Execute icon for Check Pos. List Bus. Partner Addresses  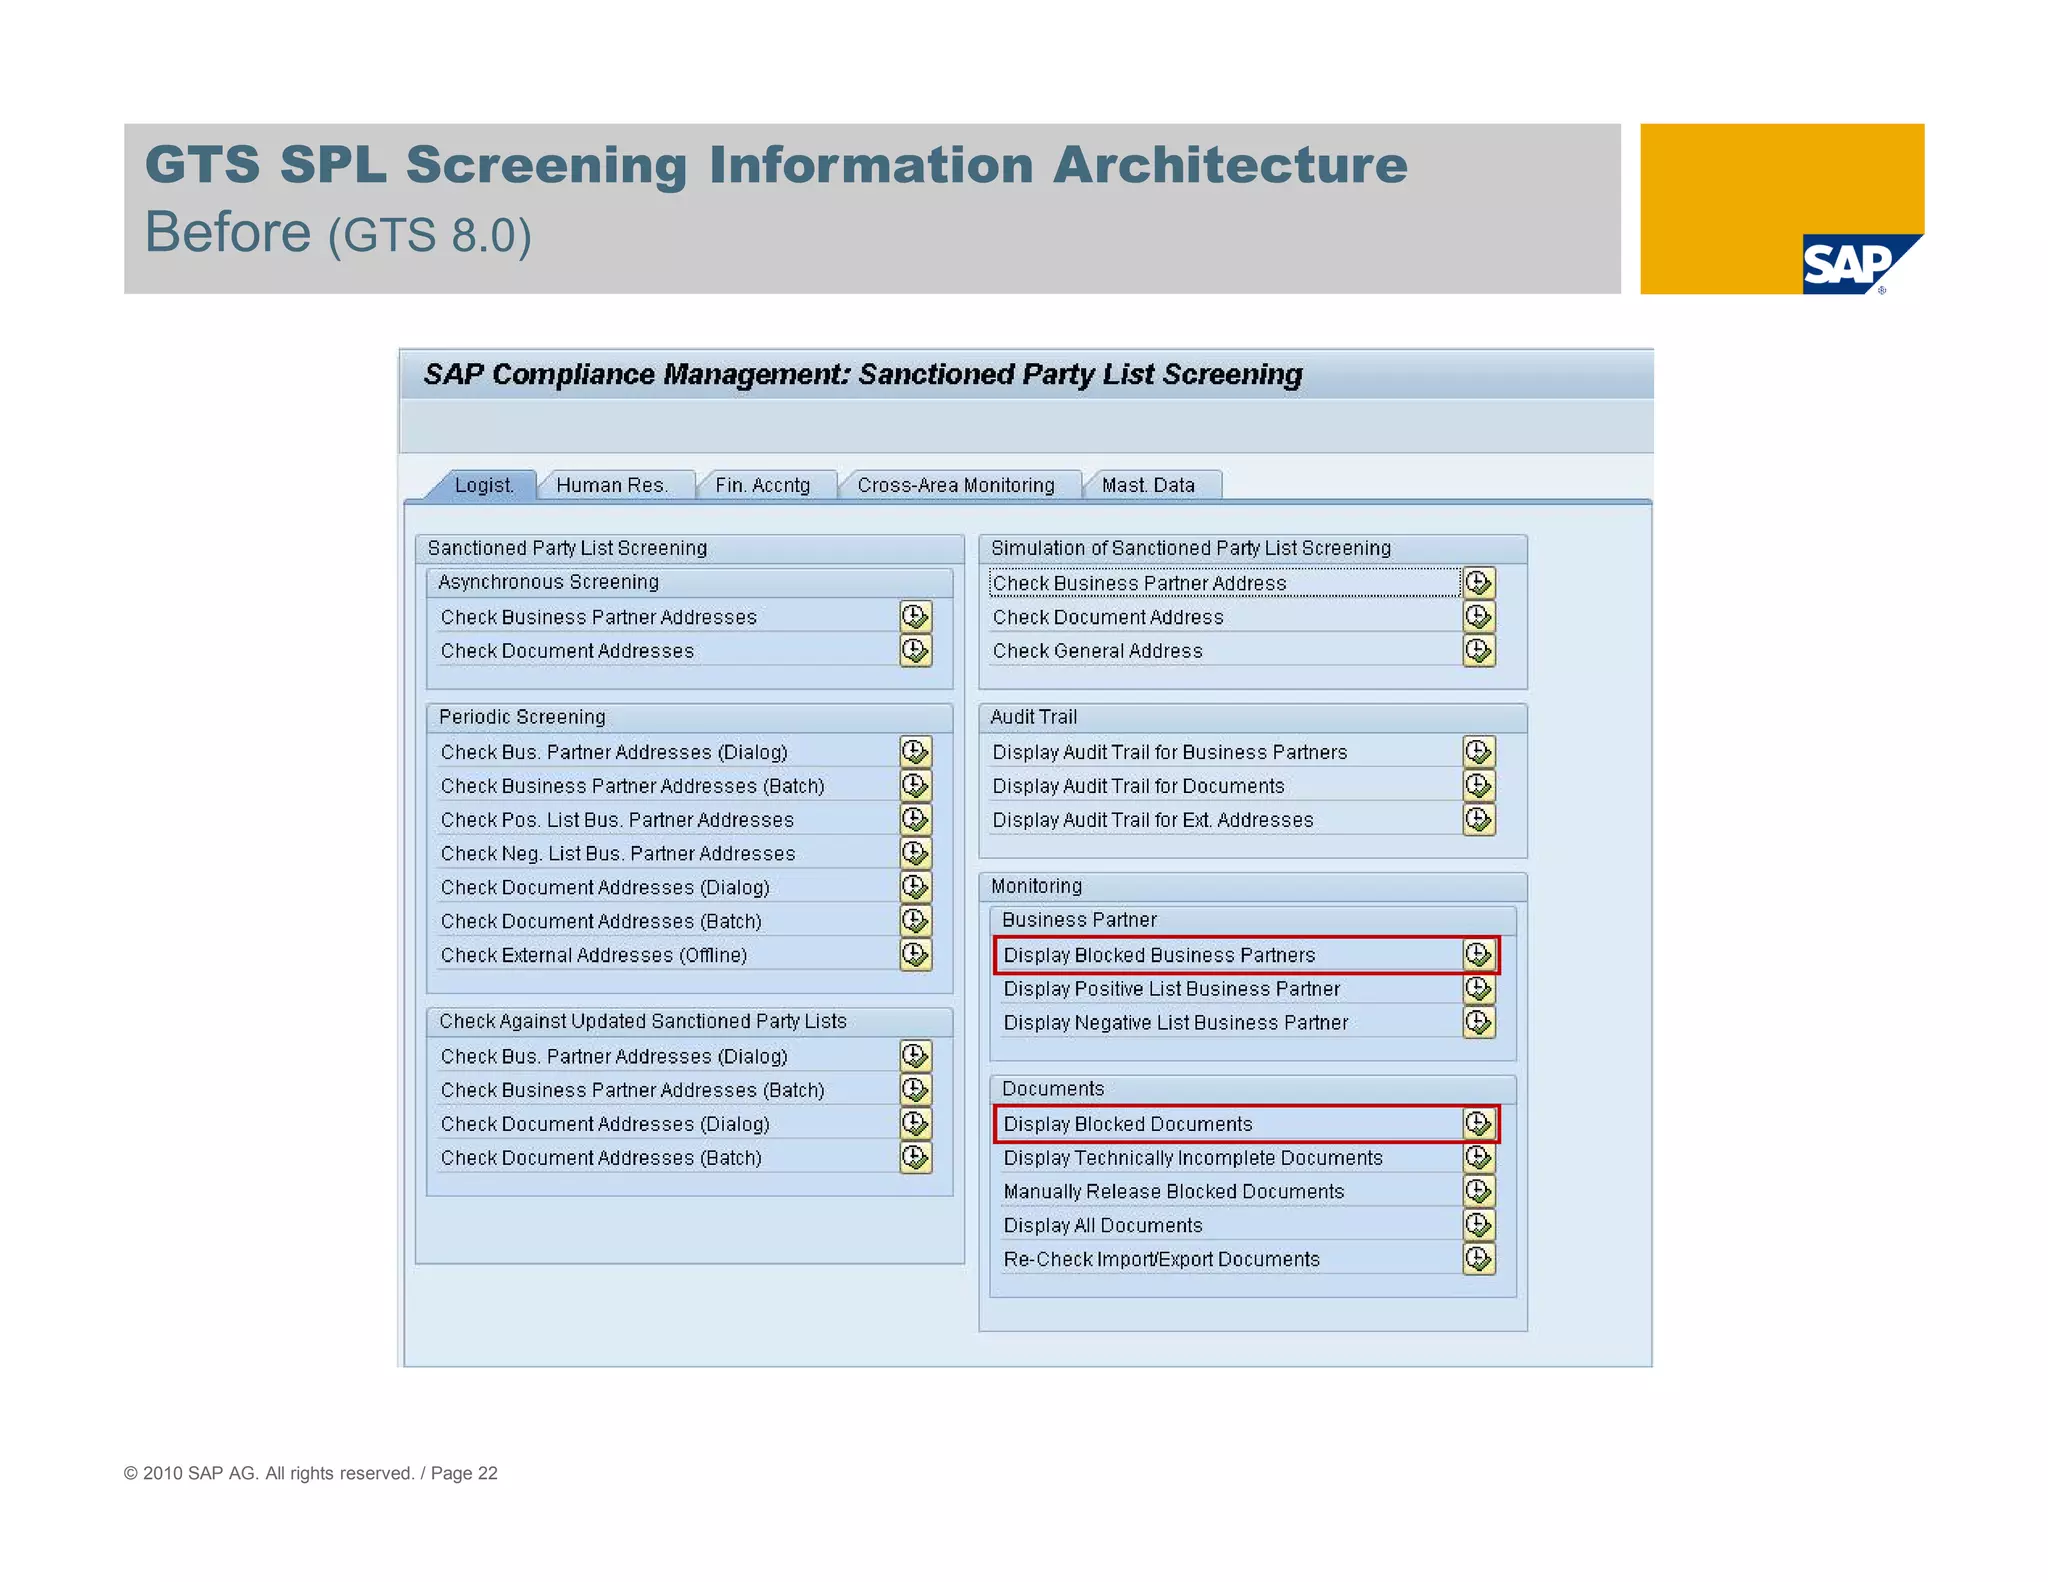click(916, 820)
